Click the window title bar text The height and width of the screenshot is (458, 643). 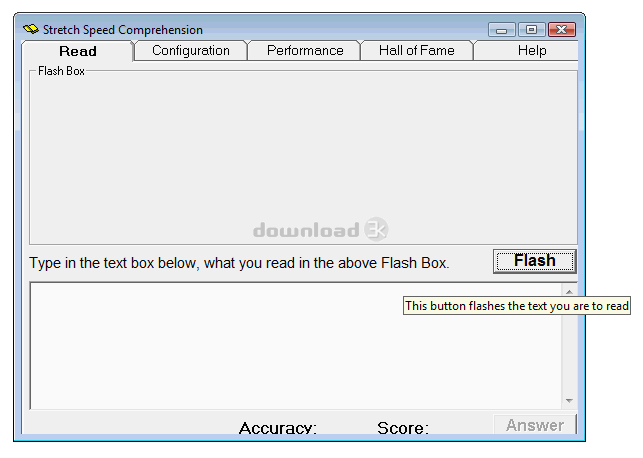point(123,30)
